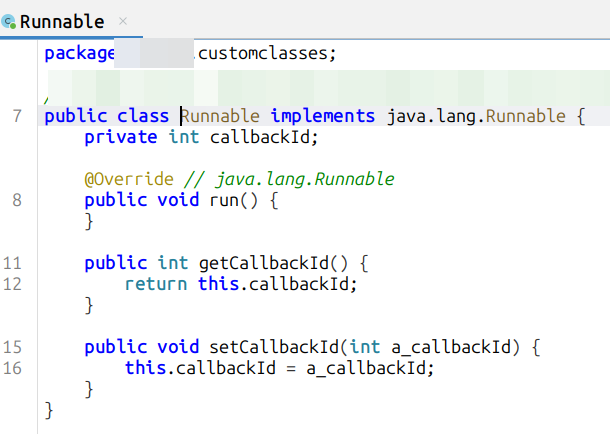The height and width of the screenshot is (434, 610).
Task: Click the 'implements' keyword
Action: tap(323, 116)
